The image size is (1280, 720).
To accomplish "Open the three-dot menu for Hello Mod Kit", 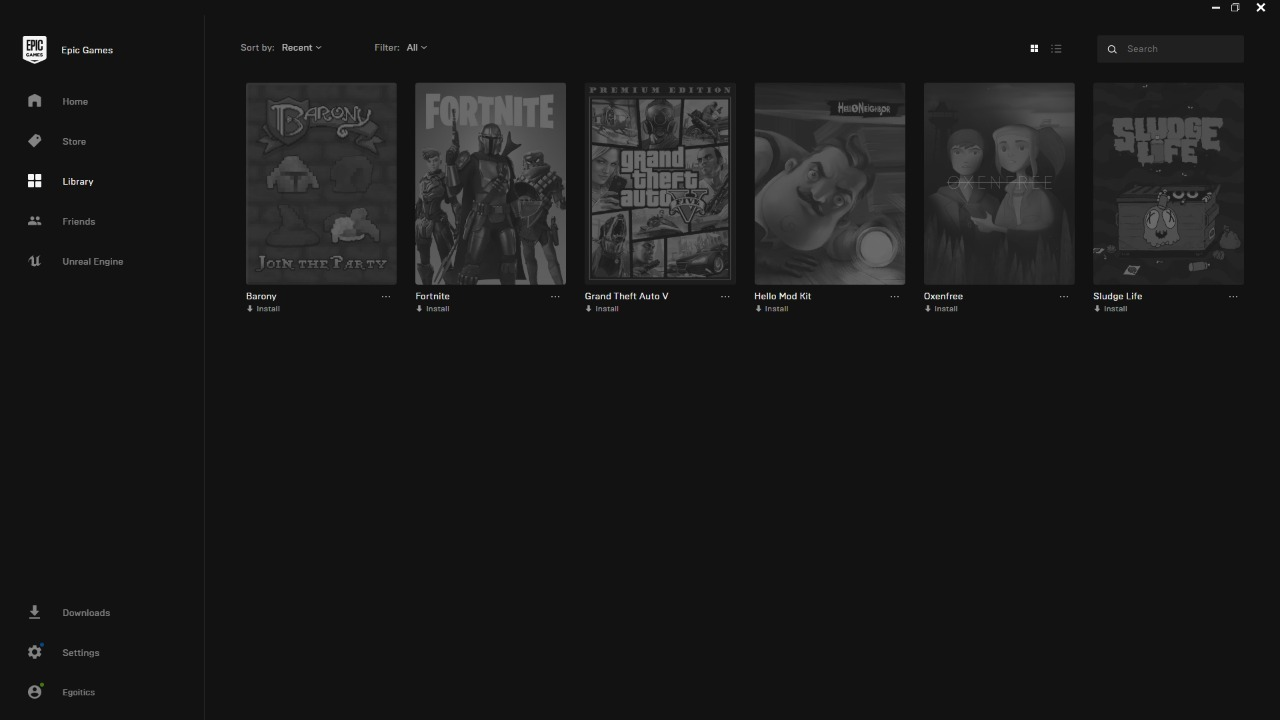I will coord(894,296).
